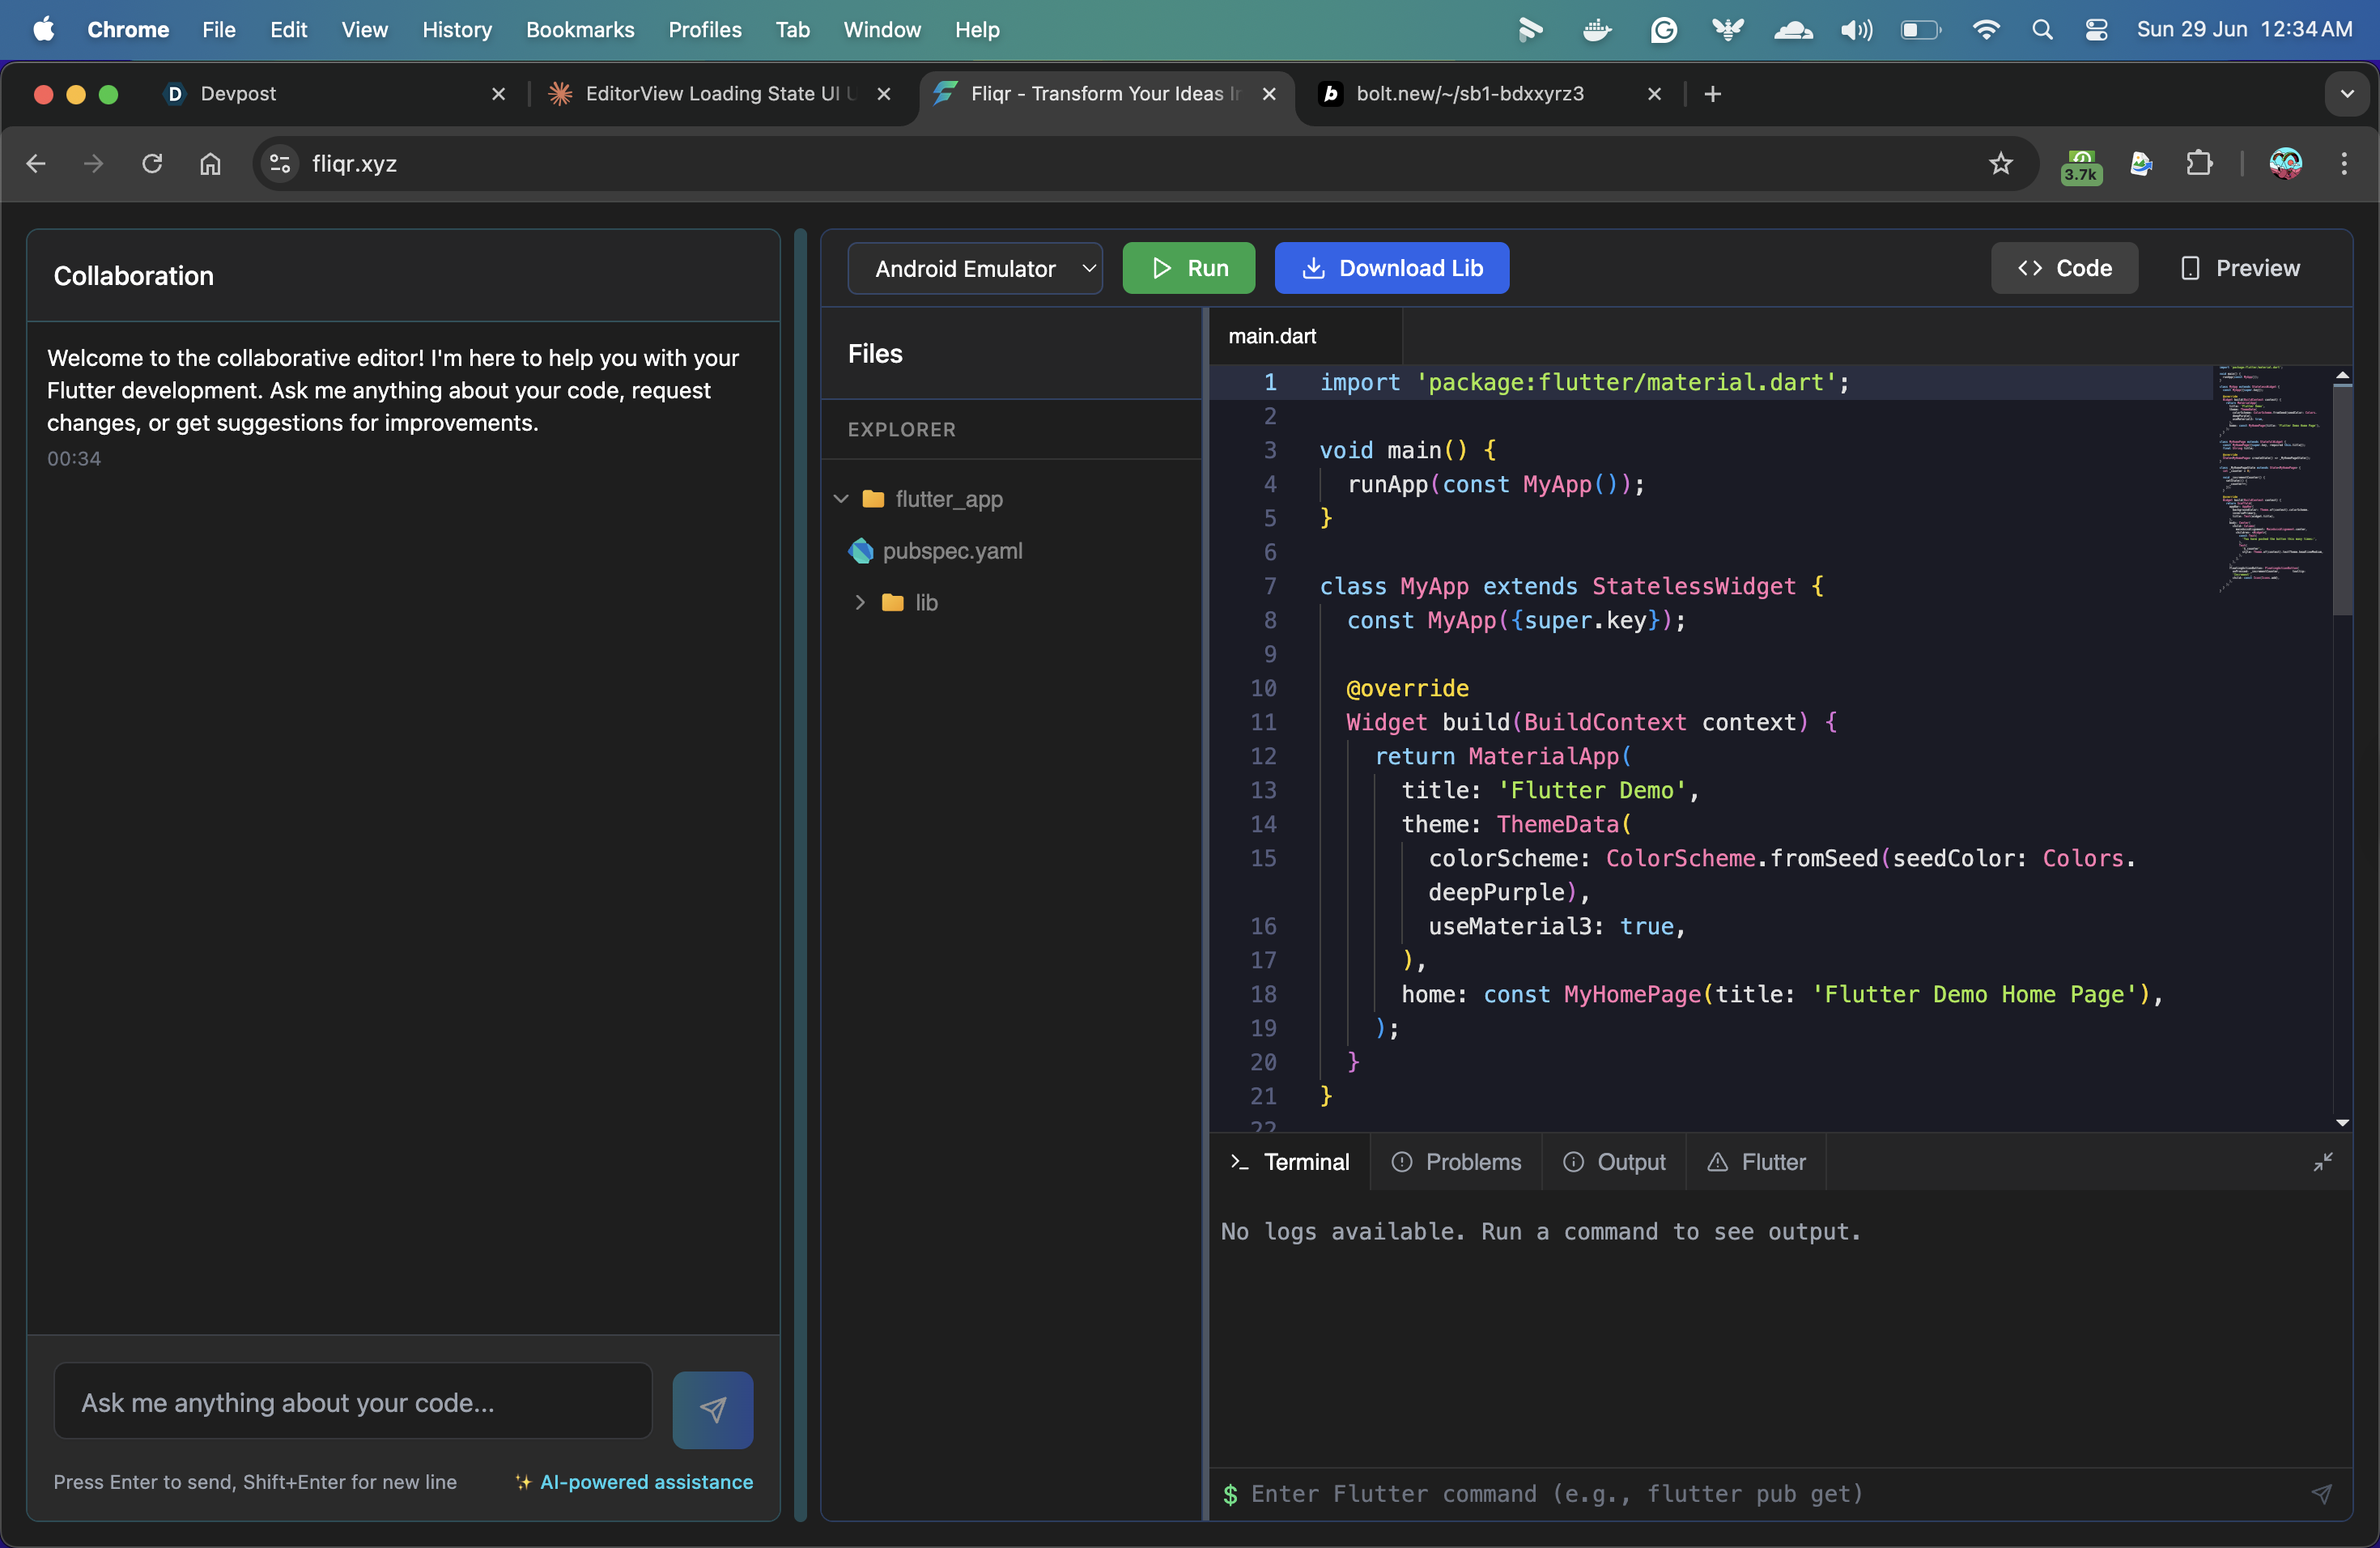Switch to Preview view mode
2380x1548 pixels.
[x=2240, y=268]
